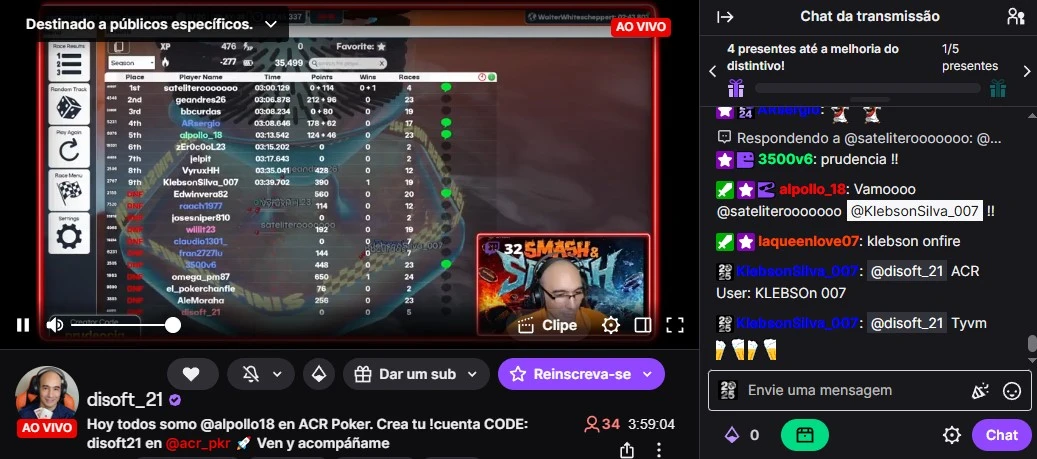Enter fullscreen mode

[x=675, y=325]
